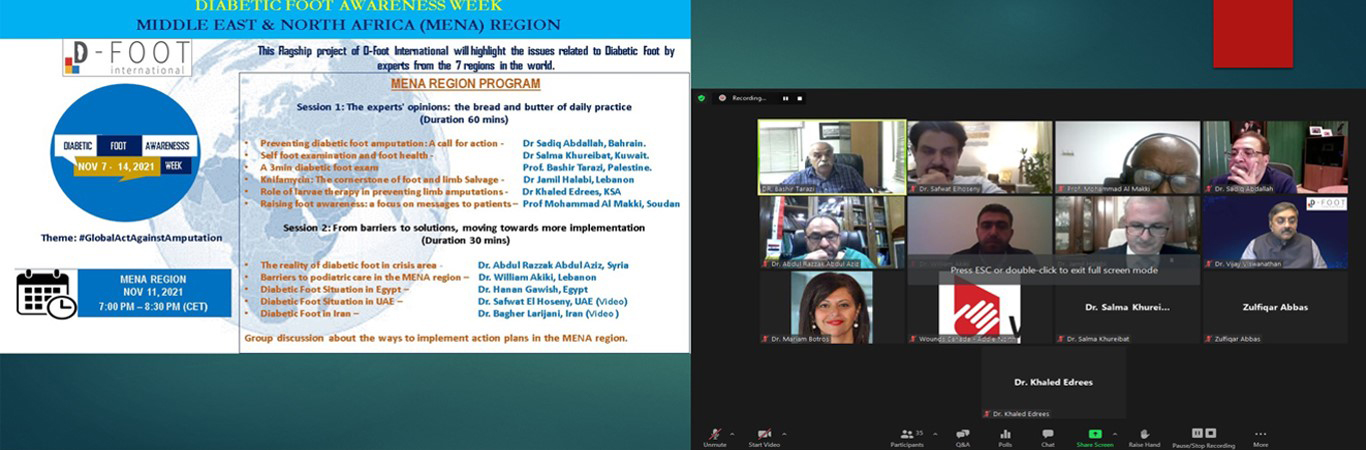Screen dimensions: 1366x450
Task: Select Dr. Salma Khureibat's participant tile
Action: 1128,308
